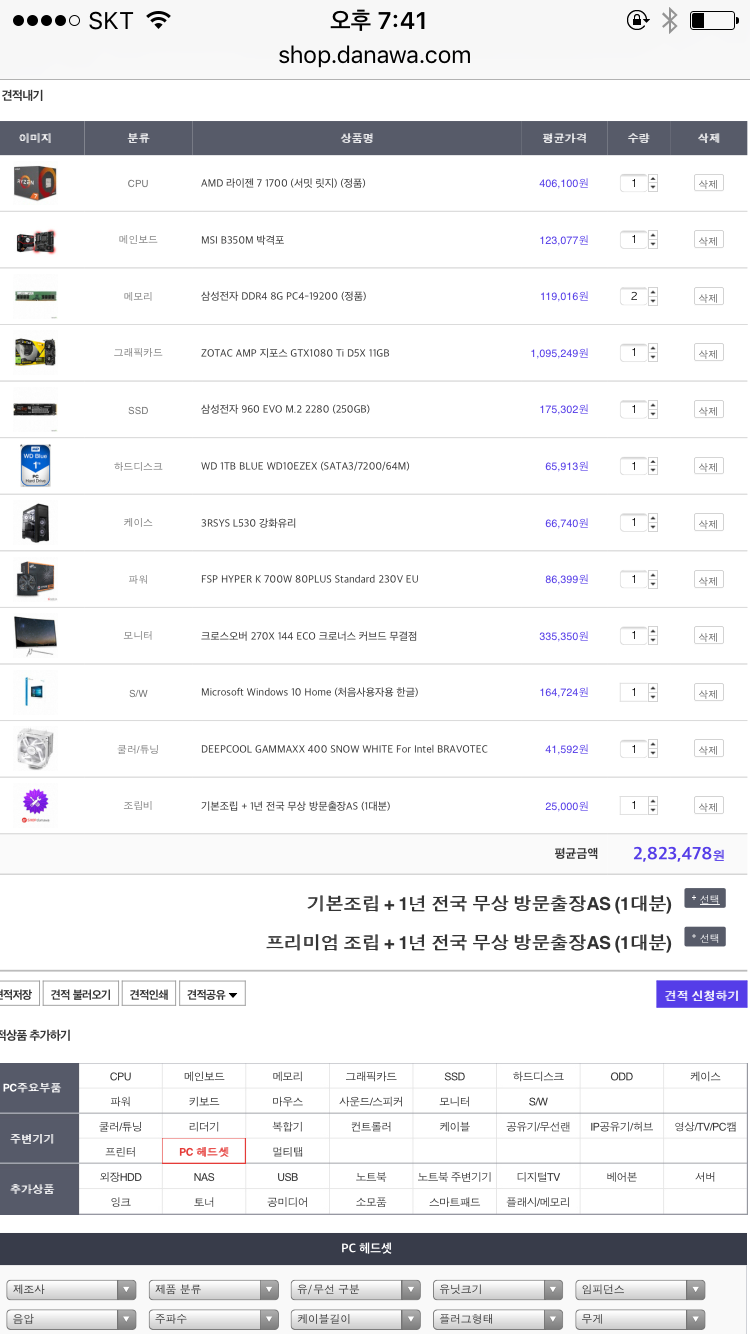Tap the Wi-Fi status icon
750x1334 pixels.
(x=157, y=20)
